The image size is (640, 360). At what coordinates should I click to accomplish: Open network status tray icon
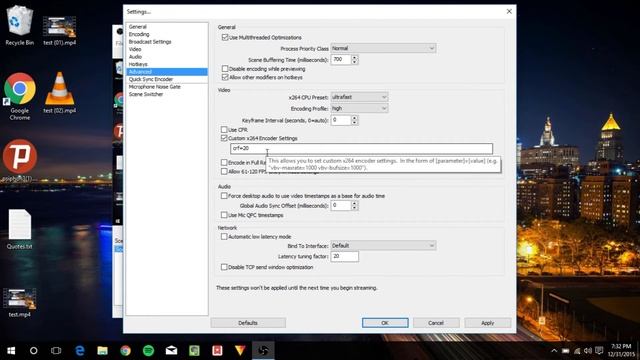click(x=577, y=351)
